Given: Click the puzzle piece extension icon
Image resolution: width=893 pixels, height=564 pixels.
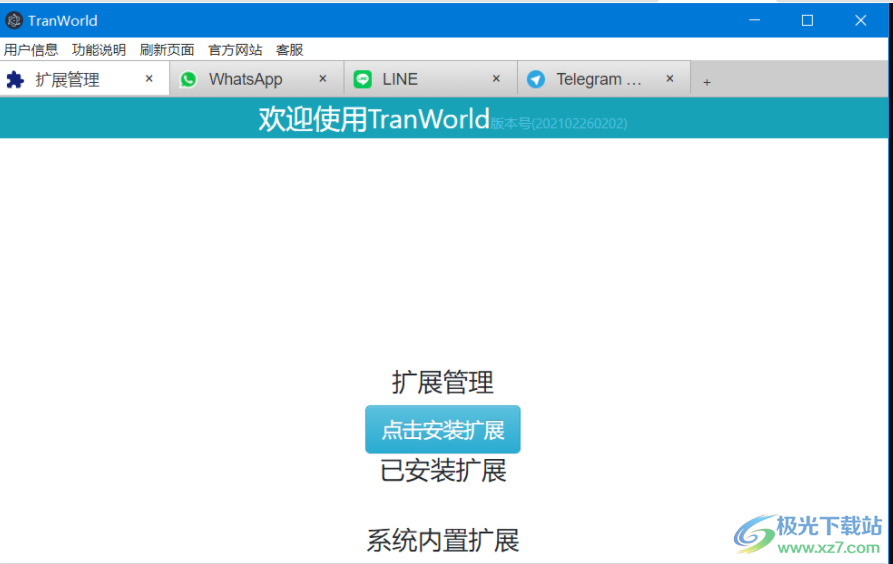Looking at the screenshot, I should pyautogui.click(x=15, y=80).
